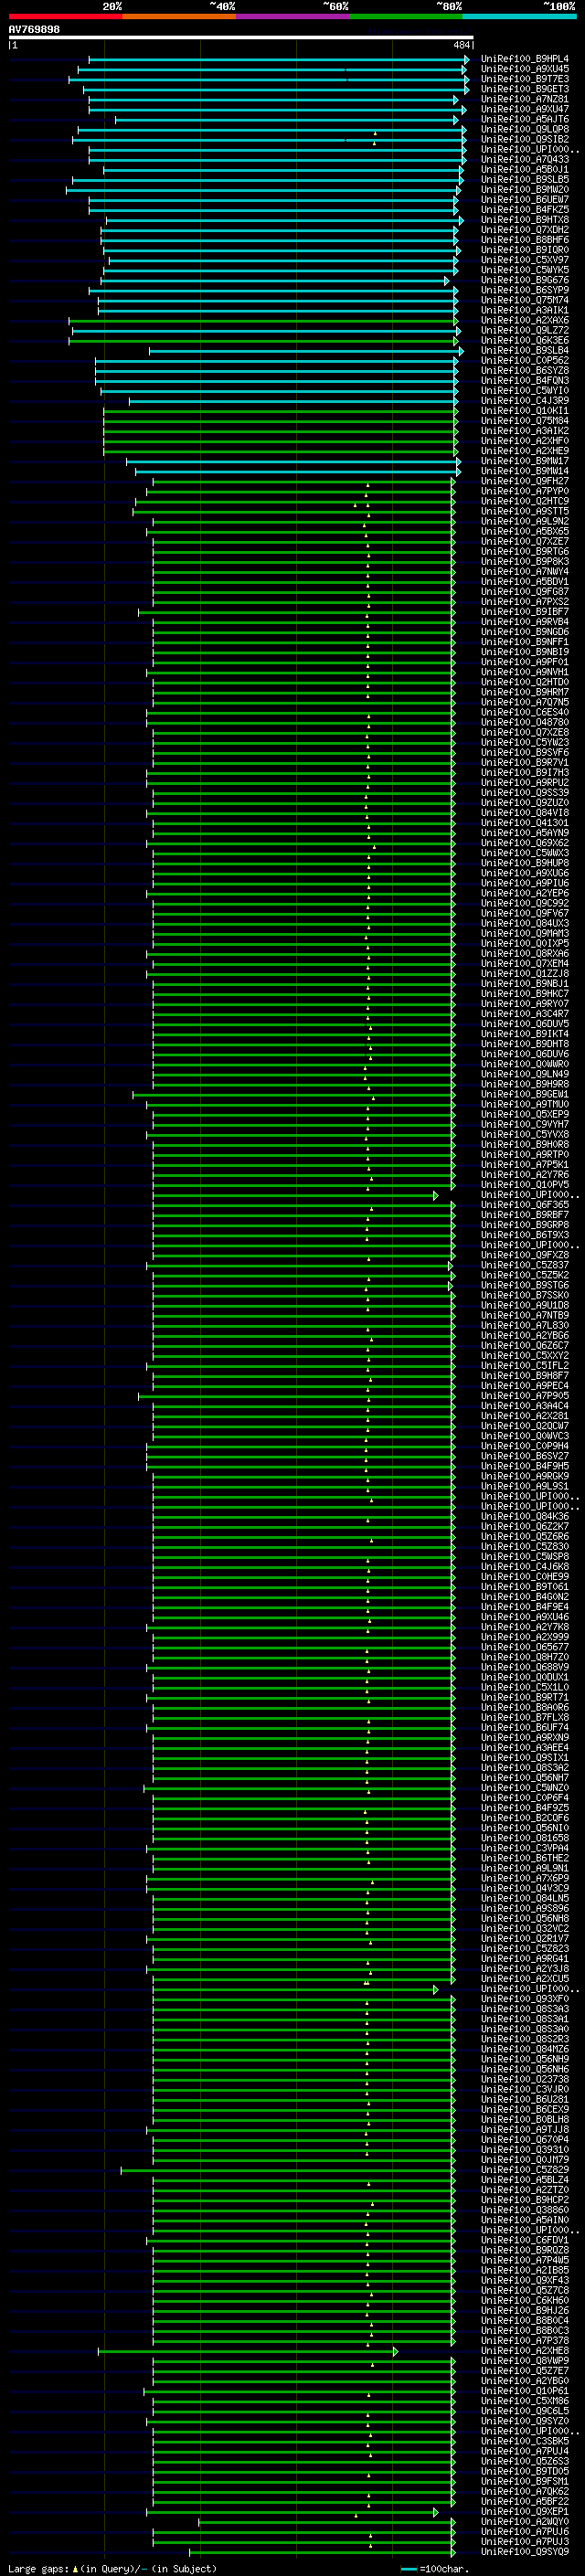Select hit label UniRef100_Q75M74
This screenshot has width=585, height=2576.
[x=525, y=300]
